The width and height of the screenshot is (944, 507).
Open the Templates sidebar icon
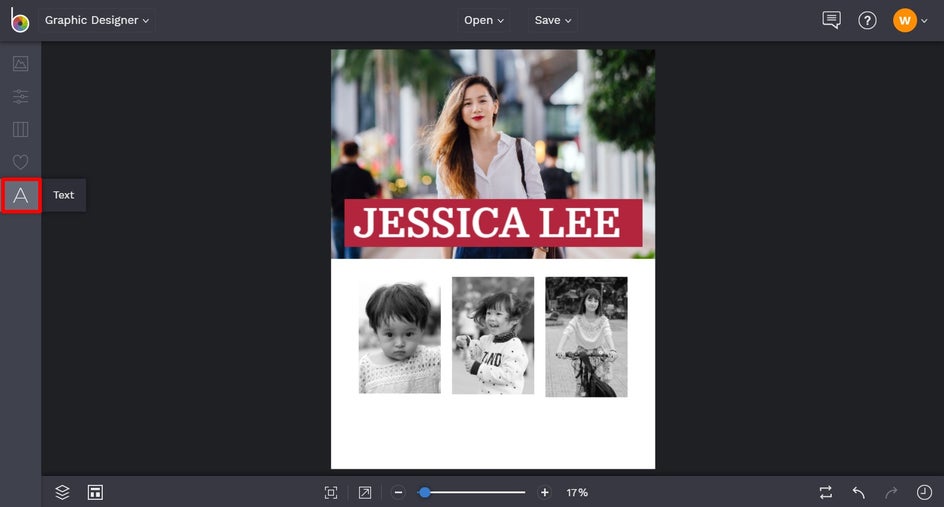pos(20,129)
